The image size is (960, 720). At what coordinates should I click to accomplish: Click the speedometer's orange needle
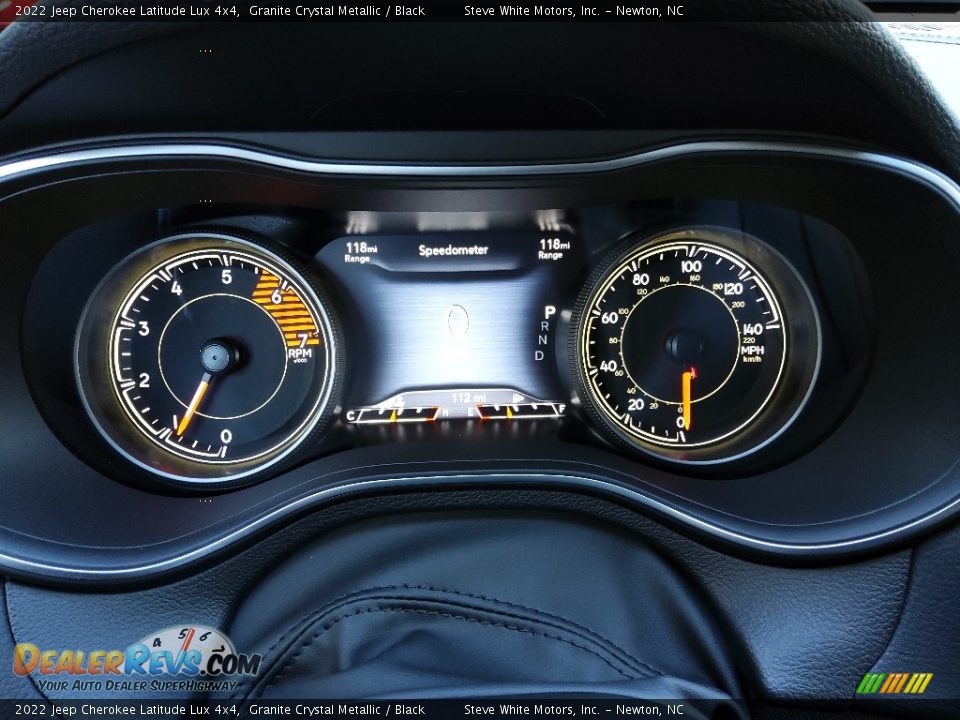tap(686, 400)
